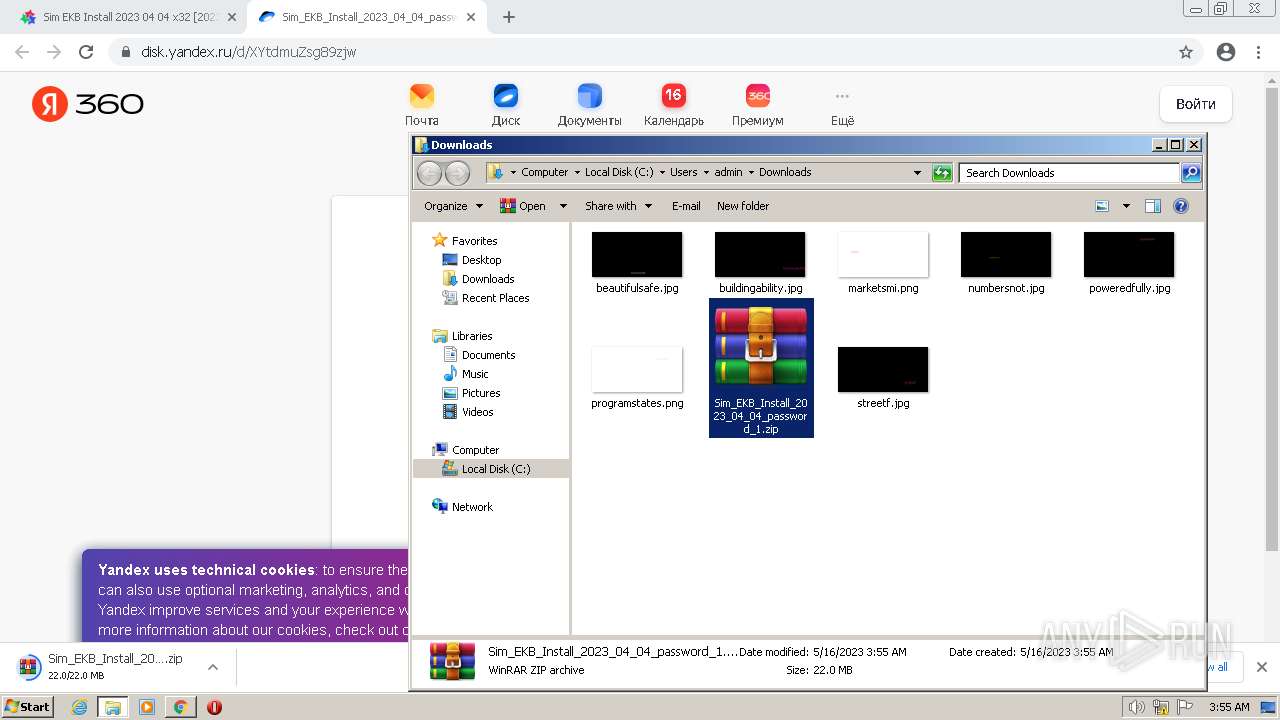Select Favorites in navigation pane
The width and height of the screenshot is (1280, 720).
tap(465, 241)
